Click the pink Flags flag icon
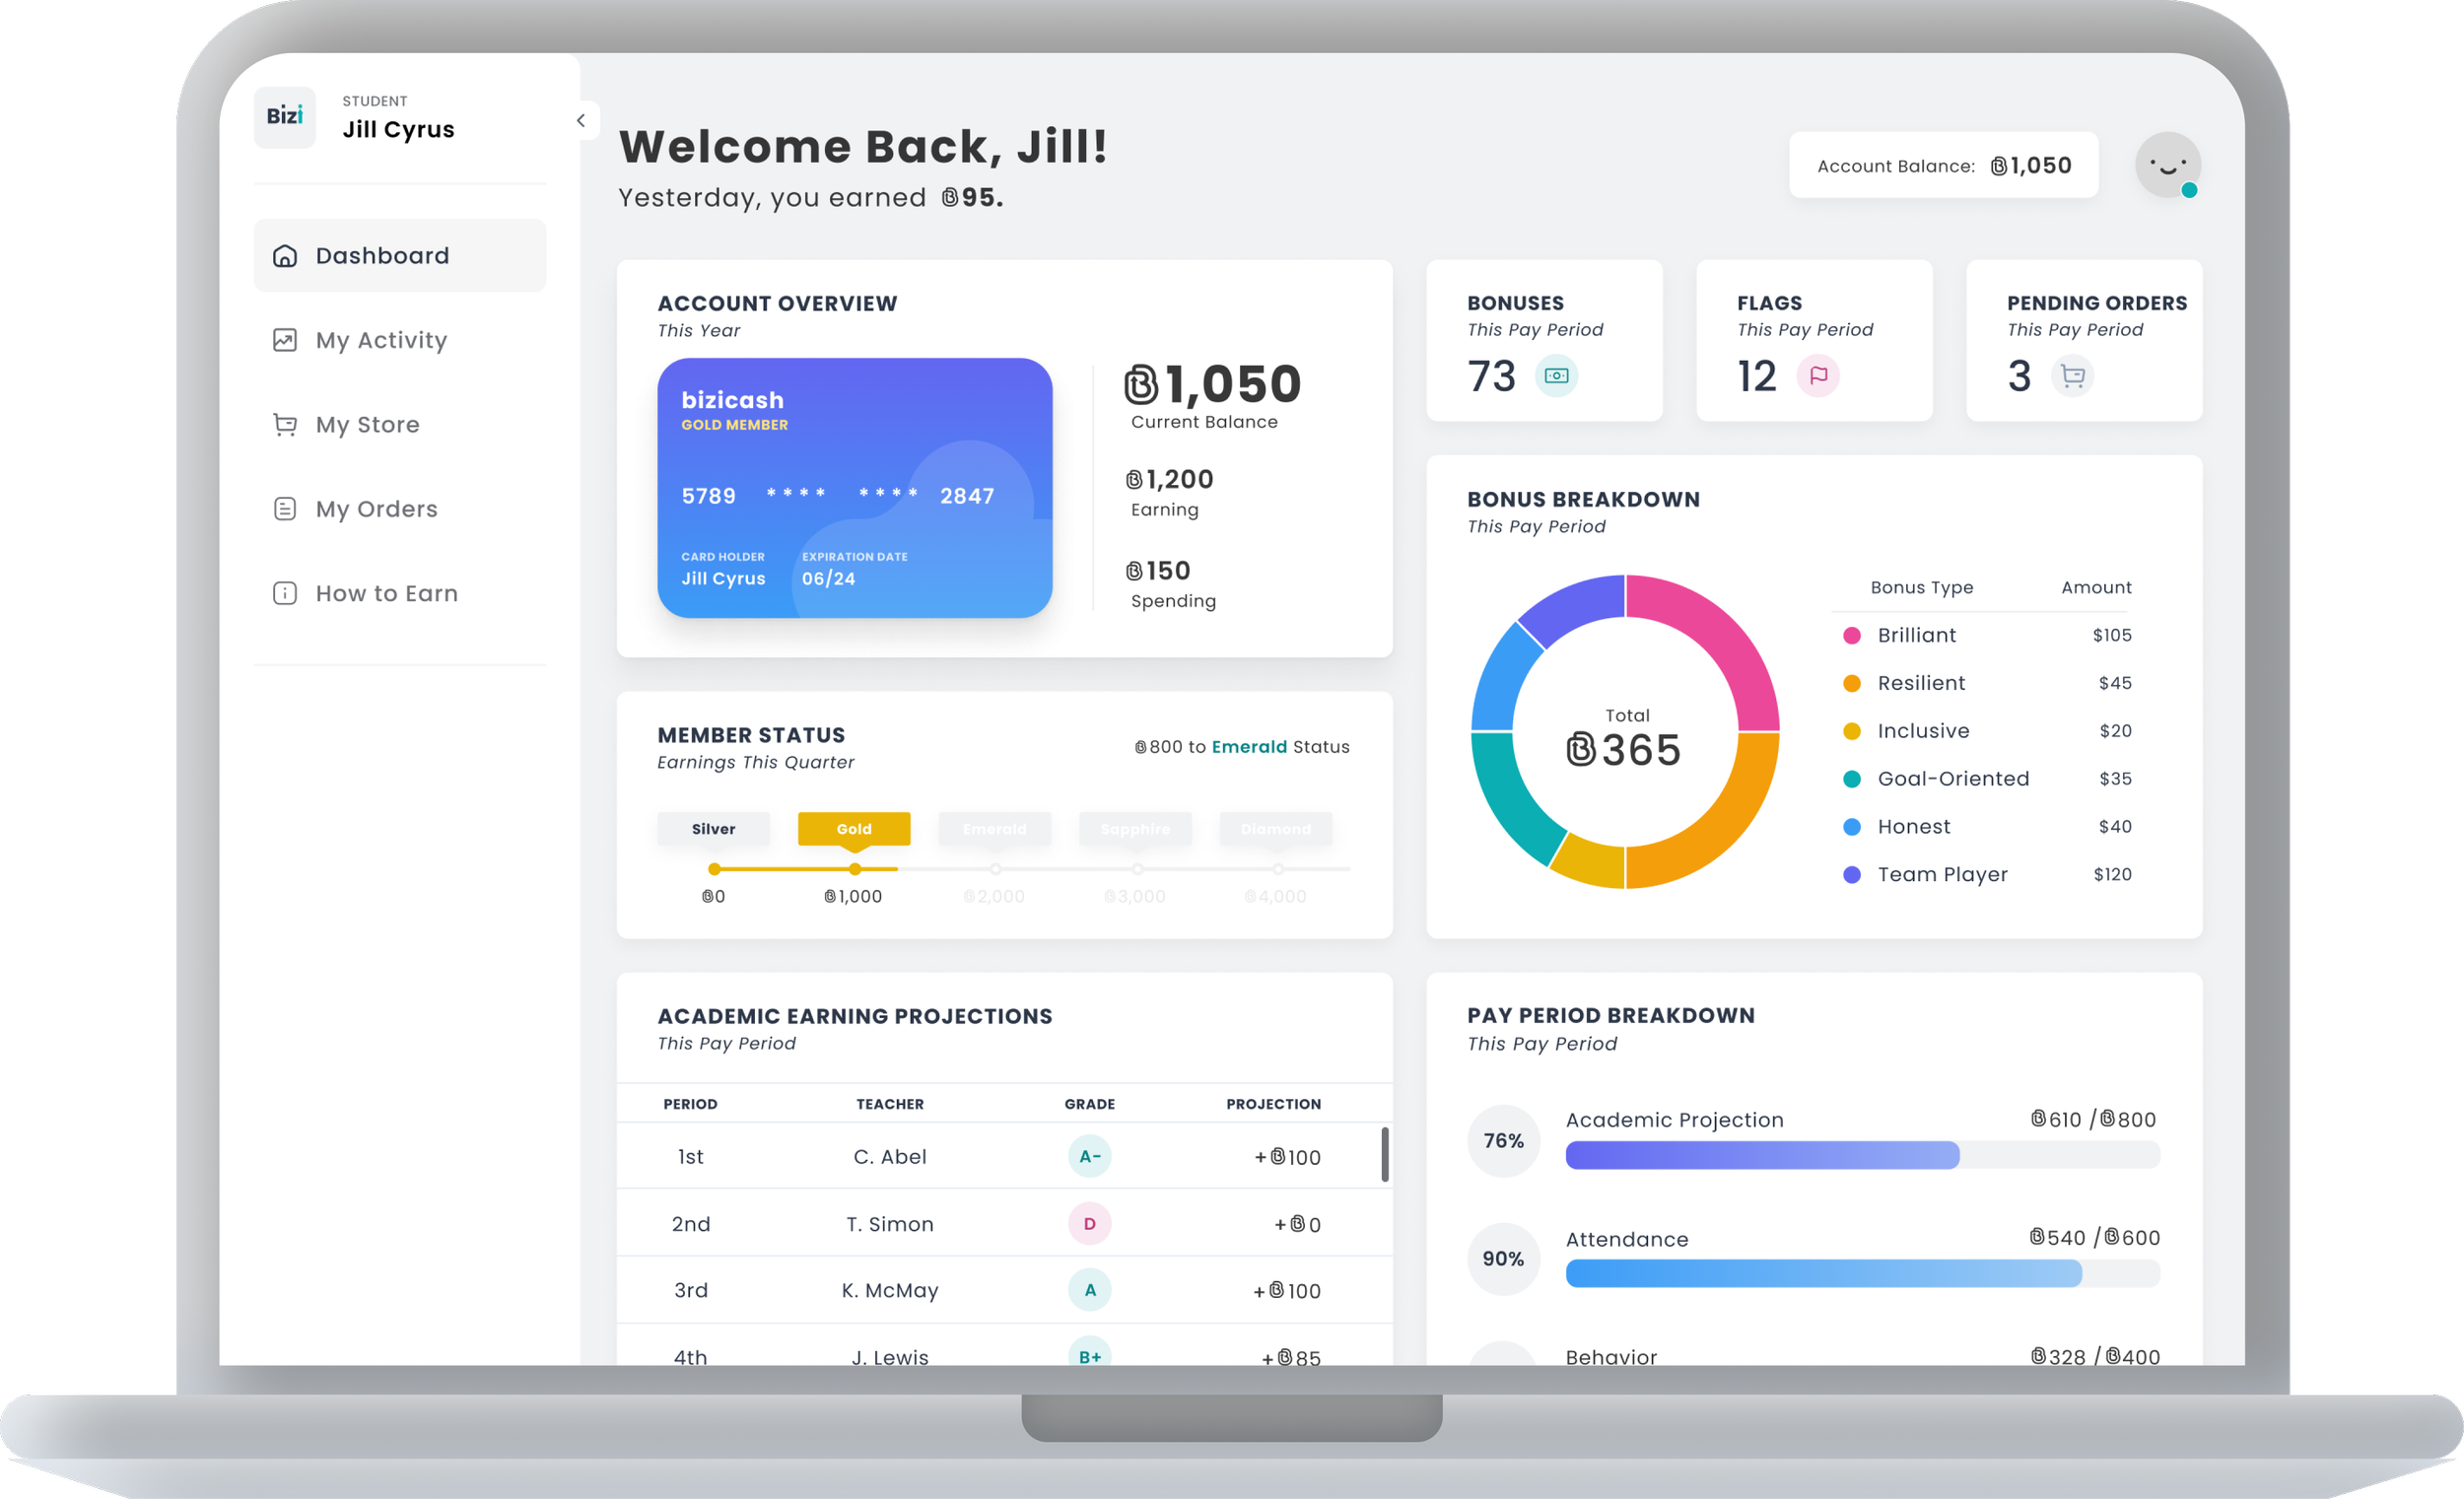 [1818, 376]
